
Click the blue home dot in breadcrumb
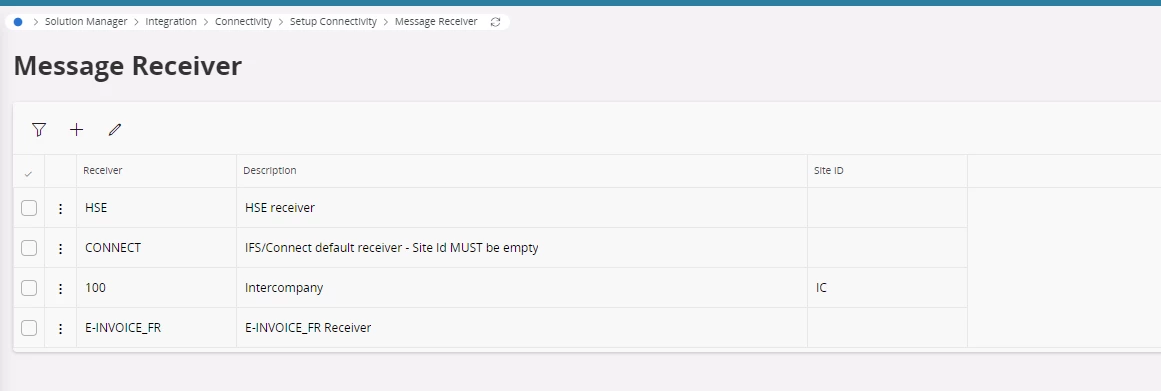click(19, 22)
